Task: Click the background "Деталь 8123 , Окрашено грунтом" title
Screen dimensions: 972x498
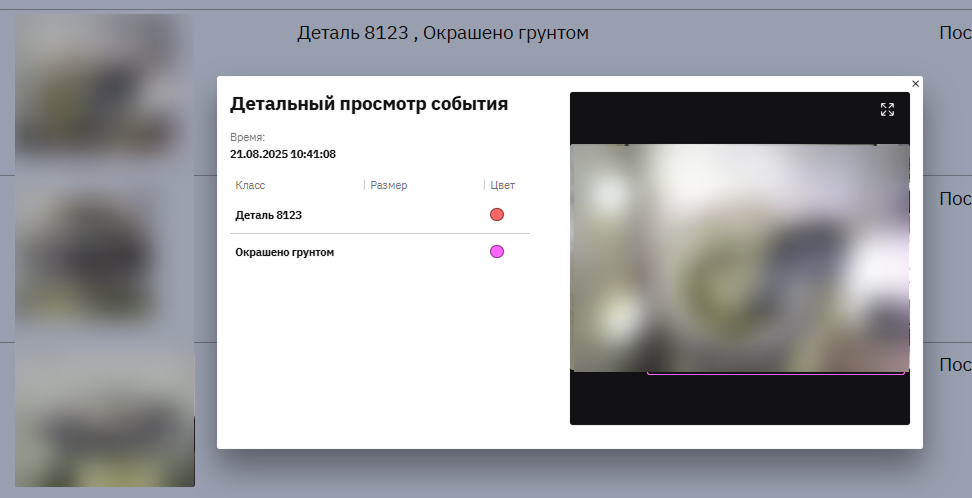Action: [x=442, y=33]
